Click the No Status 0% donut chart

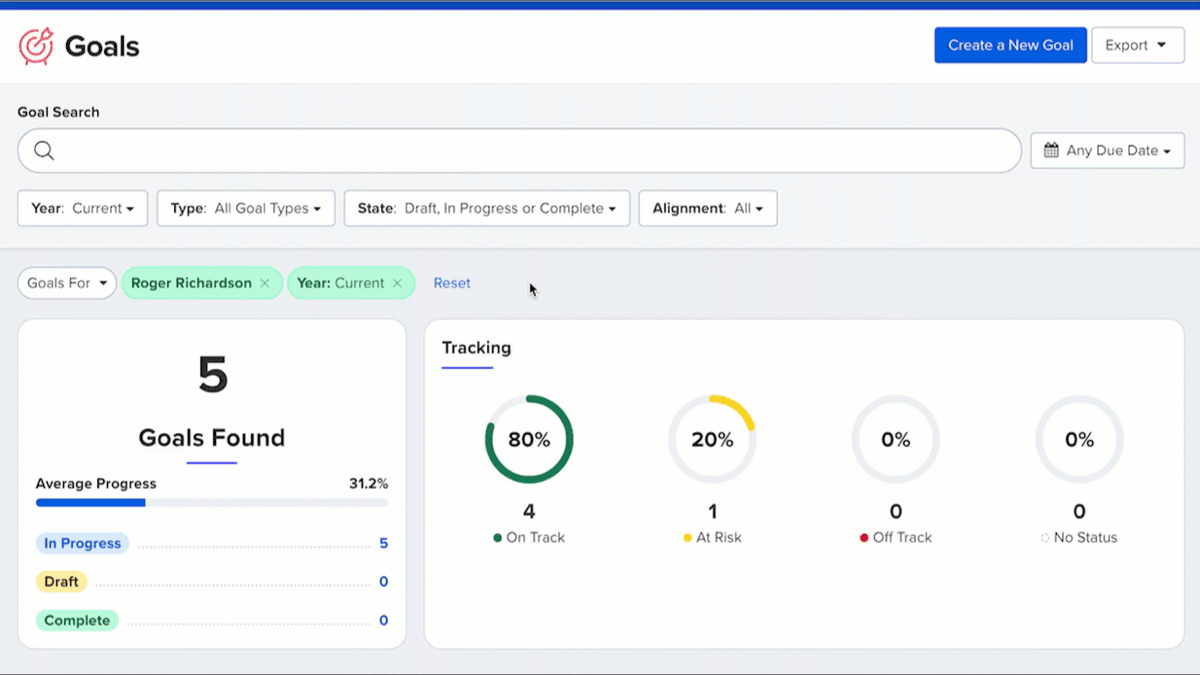(x=1079, y=440)
